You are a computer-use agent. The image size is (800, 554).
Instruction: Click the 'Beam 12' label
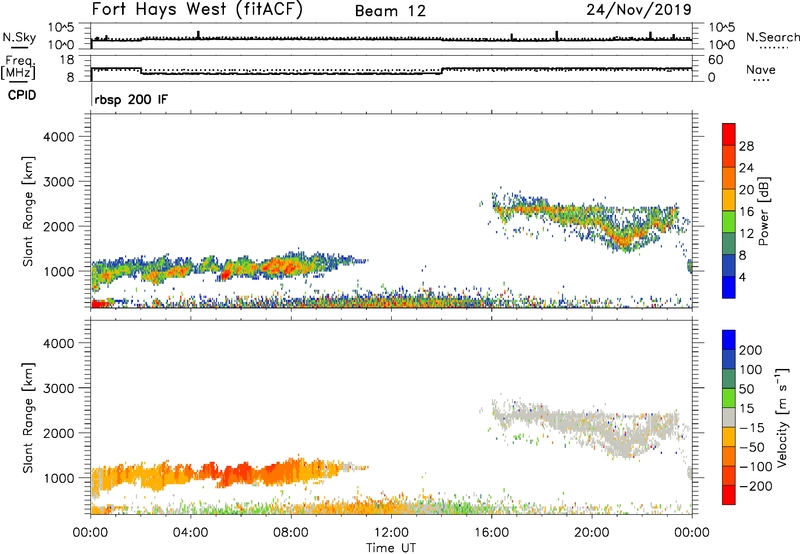coord(390,11)
